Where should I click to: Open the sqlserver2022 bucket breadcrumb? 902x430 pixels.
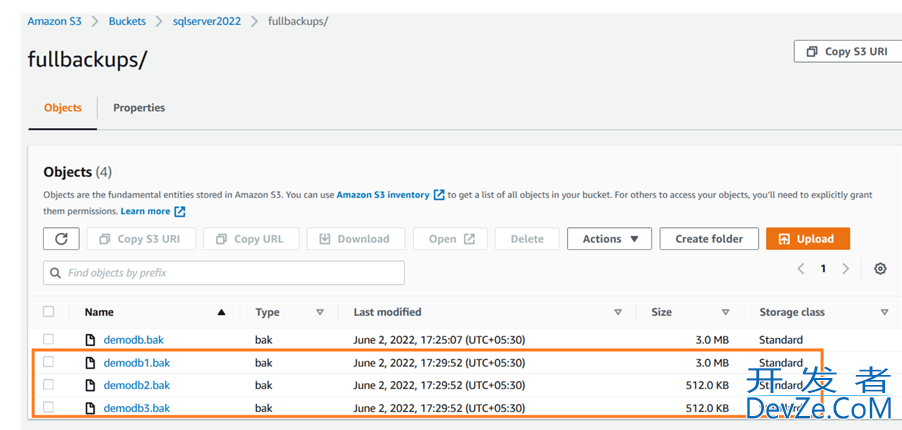[207, 21]
